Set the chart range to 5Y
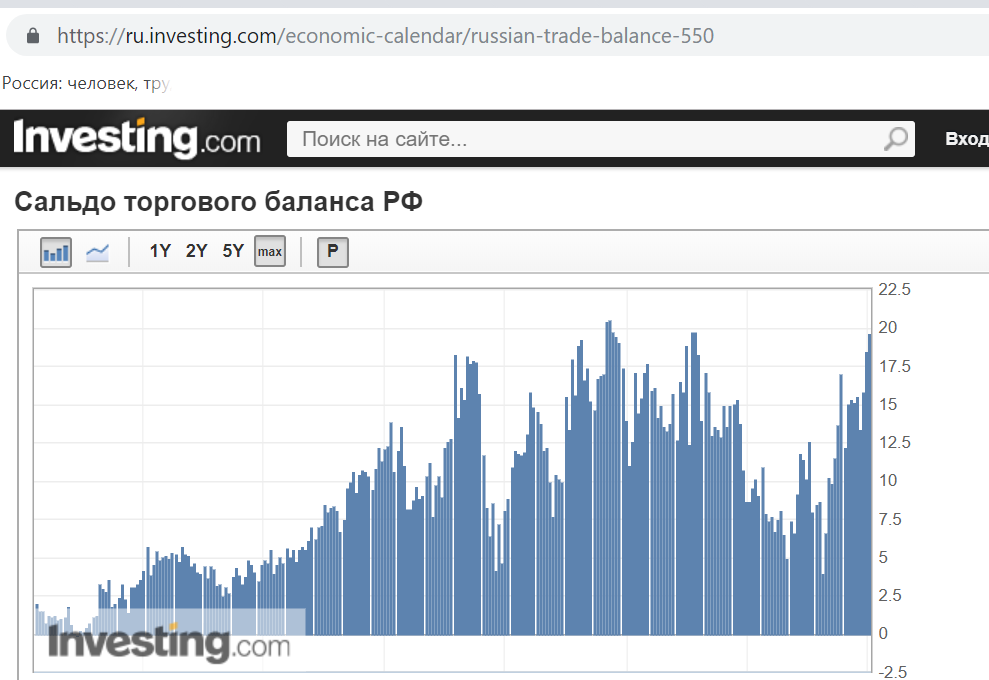 [x=233, y=252]
